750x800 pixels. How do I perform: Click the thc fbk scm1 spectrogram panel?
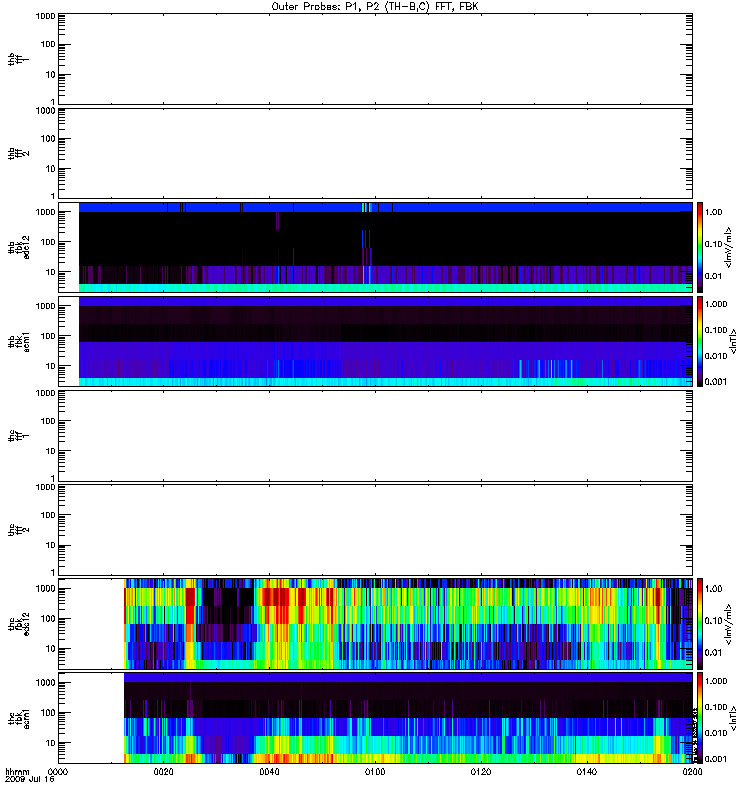(376, 718)
